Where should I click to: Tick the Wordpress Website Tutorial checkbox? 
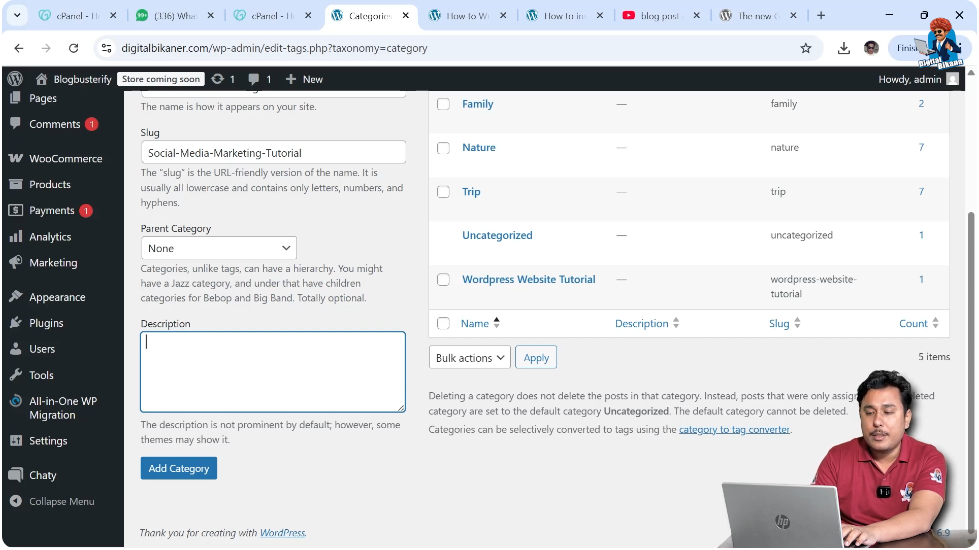[x=443, y=280]
